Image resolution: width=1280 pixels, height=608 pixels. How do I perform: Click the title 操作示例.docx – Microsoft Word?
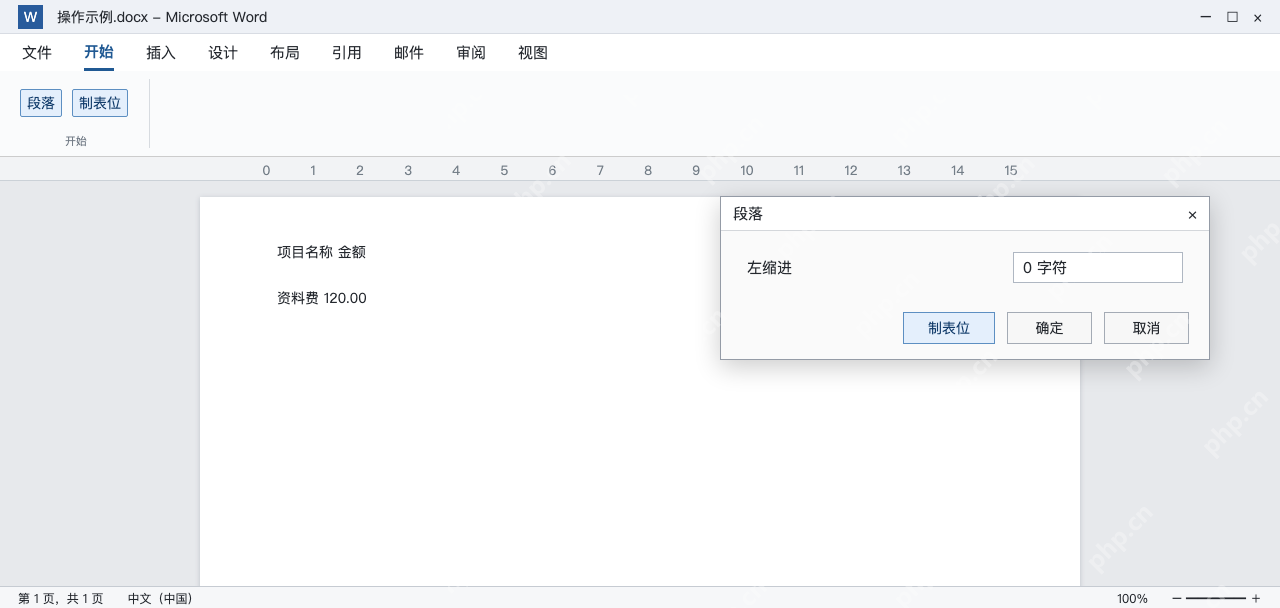(162, 17)
